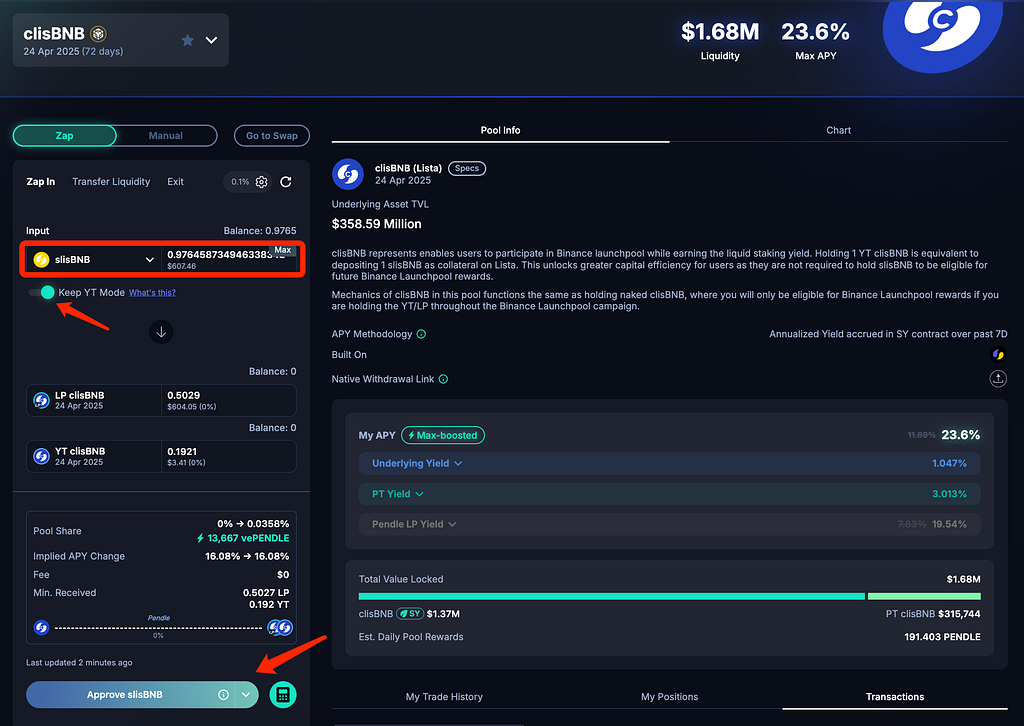Screen dimensions: 1024x726
Task: Expand the PT Yield row
Action: pyautogui.click(x=669, y=494)
